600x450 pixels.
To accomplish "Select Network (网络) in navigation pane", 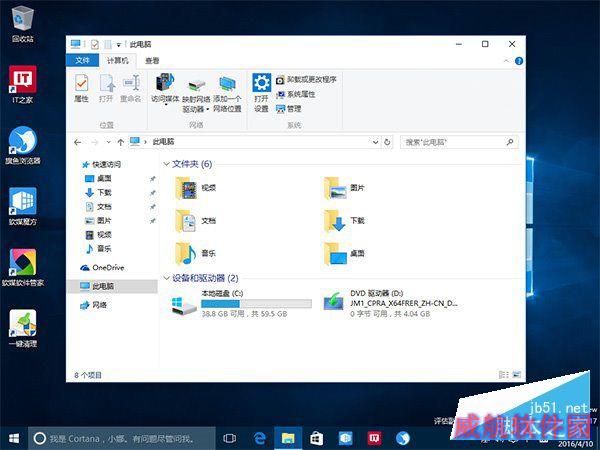I will [x=93, y=305].
